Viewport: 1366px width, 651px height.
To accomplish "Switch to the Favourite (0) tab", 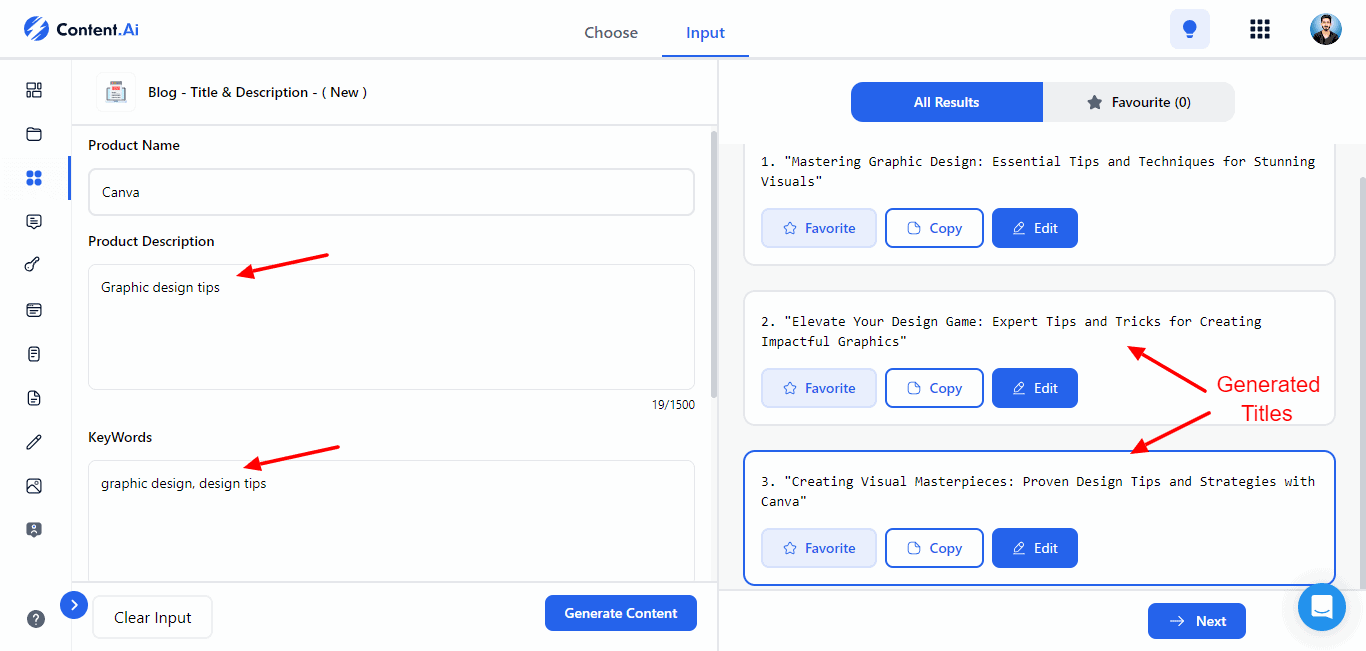I will click(x=1139, y=102).
